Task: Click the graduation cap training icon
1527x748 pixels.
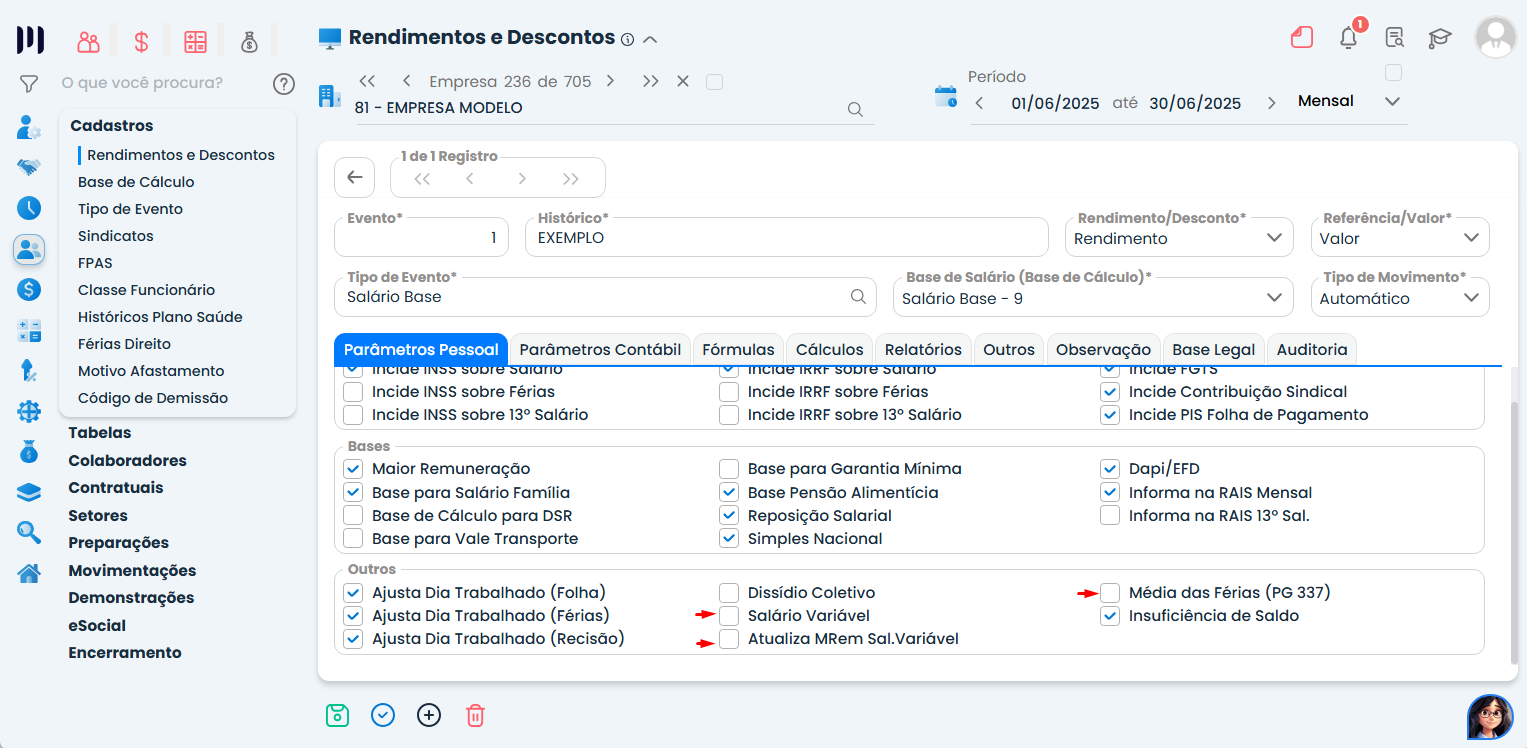Action: click(x=1439, y=38)
